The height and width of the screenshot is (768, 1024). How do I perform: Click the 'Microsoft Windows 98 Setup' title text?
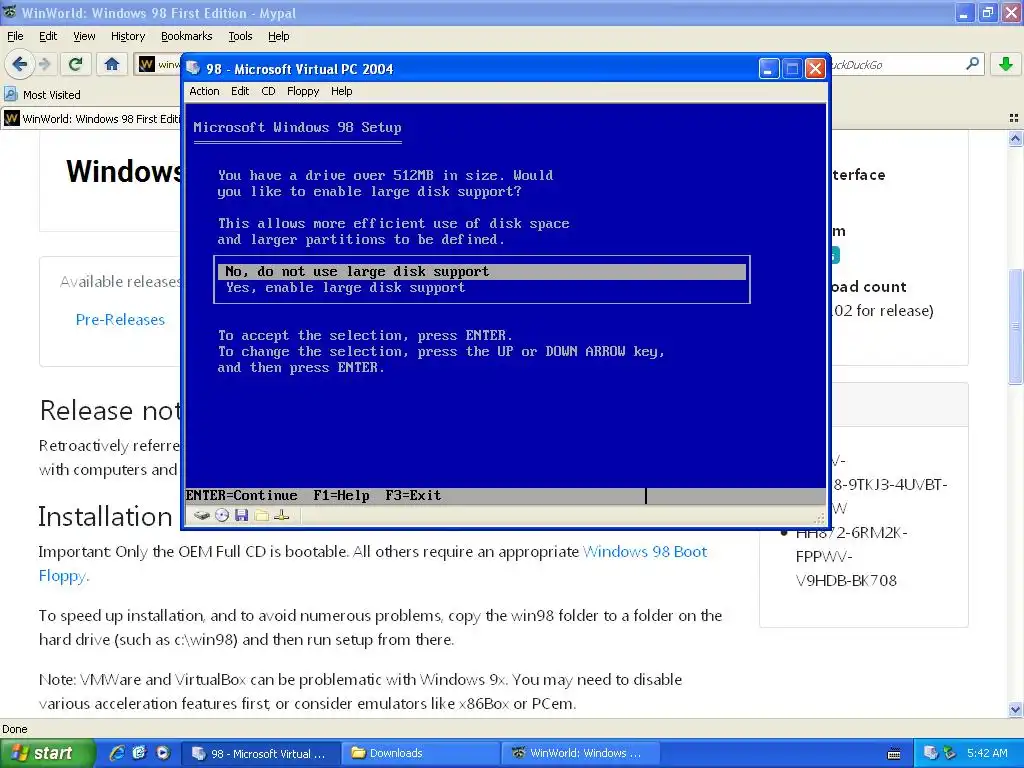[x=297, y=127]
